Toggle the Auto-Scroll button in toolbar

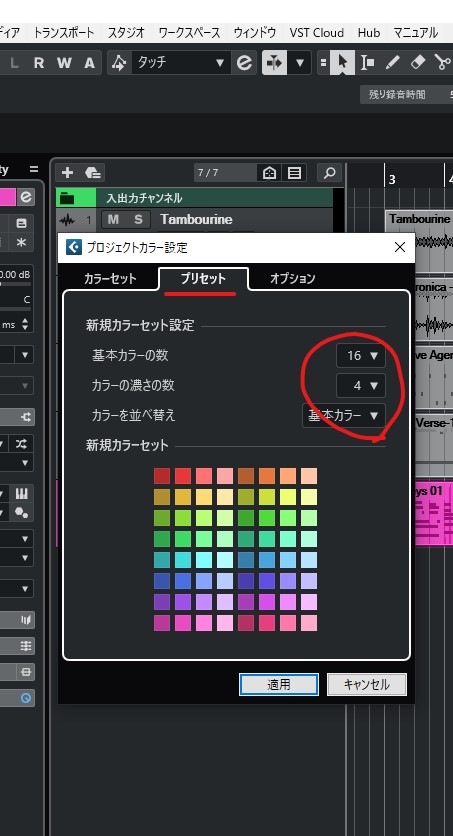pos(274,63)
